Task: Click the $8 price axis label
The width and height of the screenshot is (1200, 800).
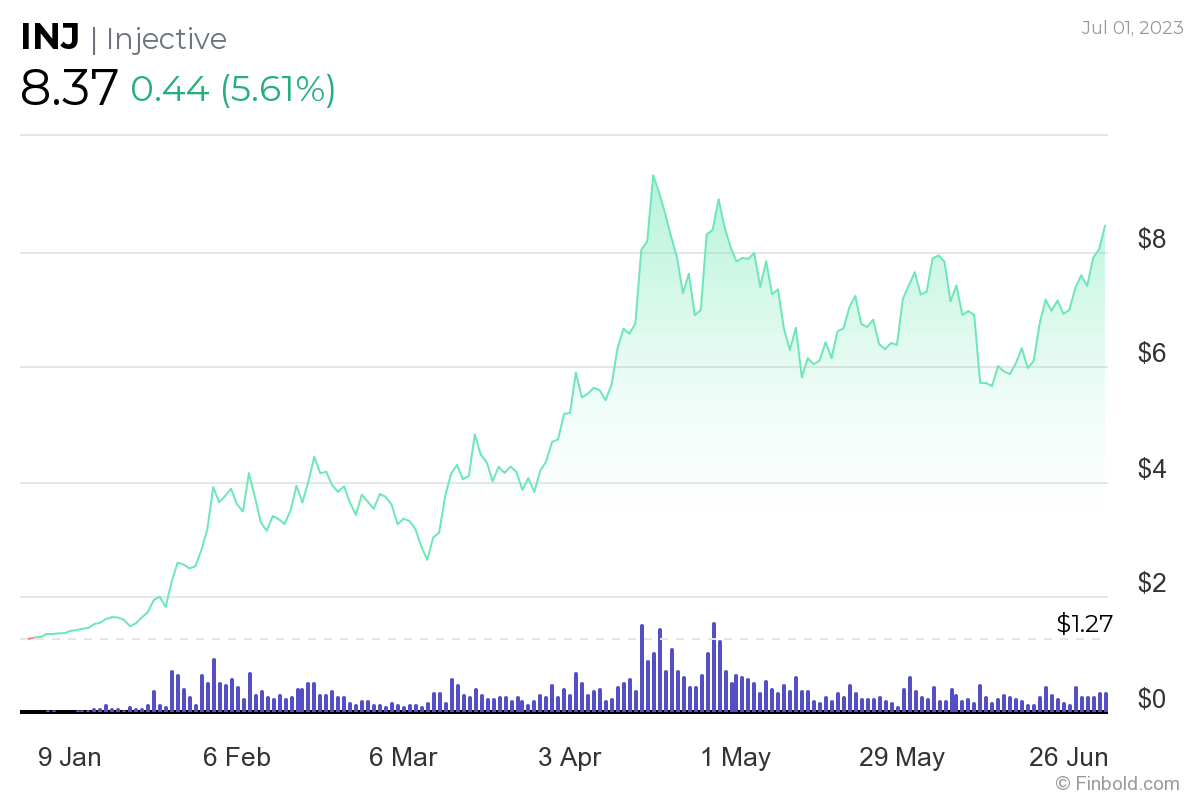Action: click(1152, 239)
